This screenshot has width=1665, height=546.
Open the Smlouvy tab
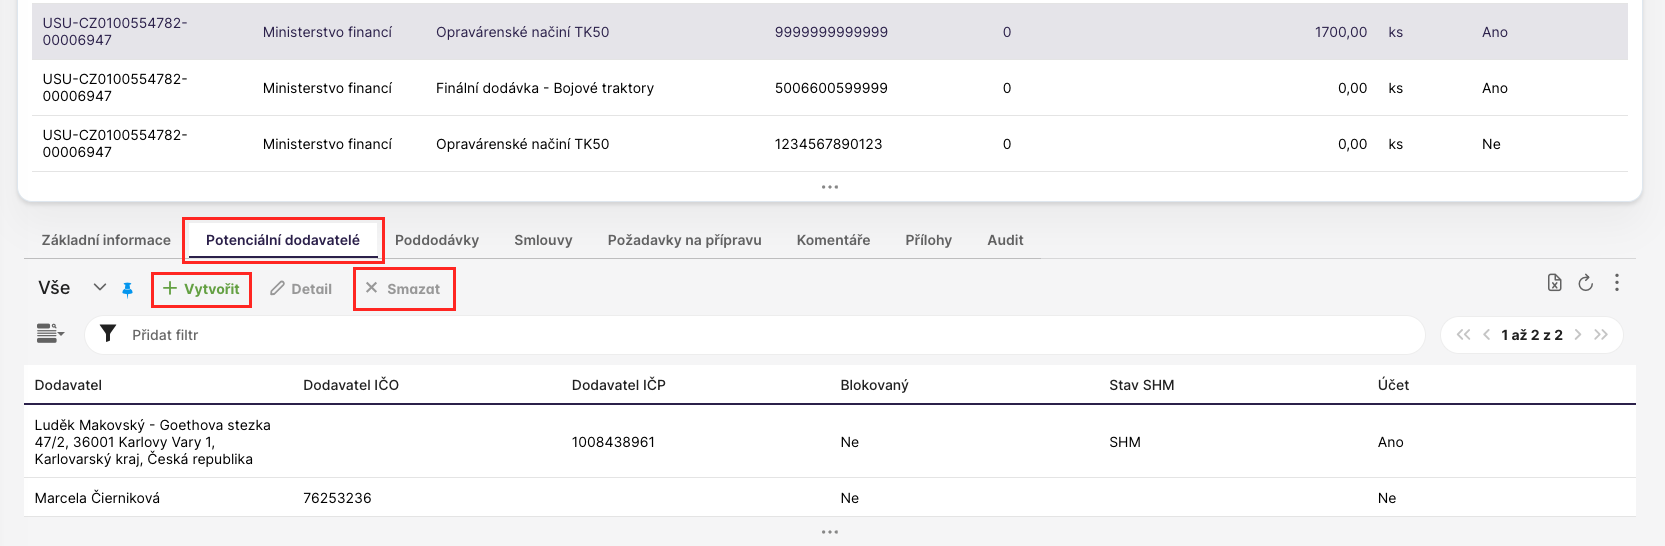(543, 240)
